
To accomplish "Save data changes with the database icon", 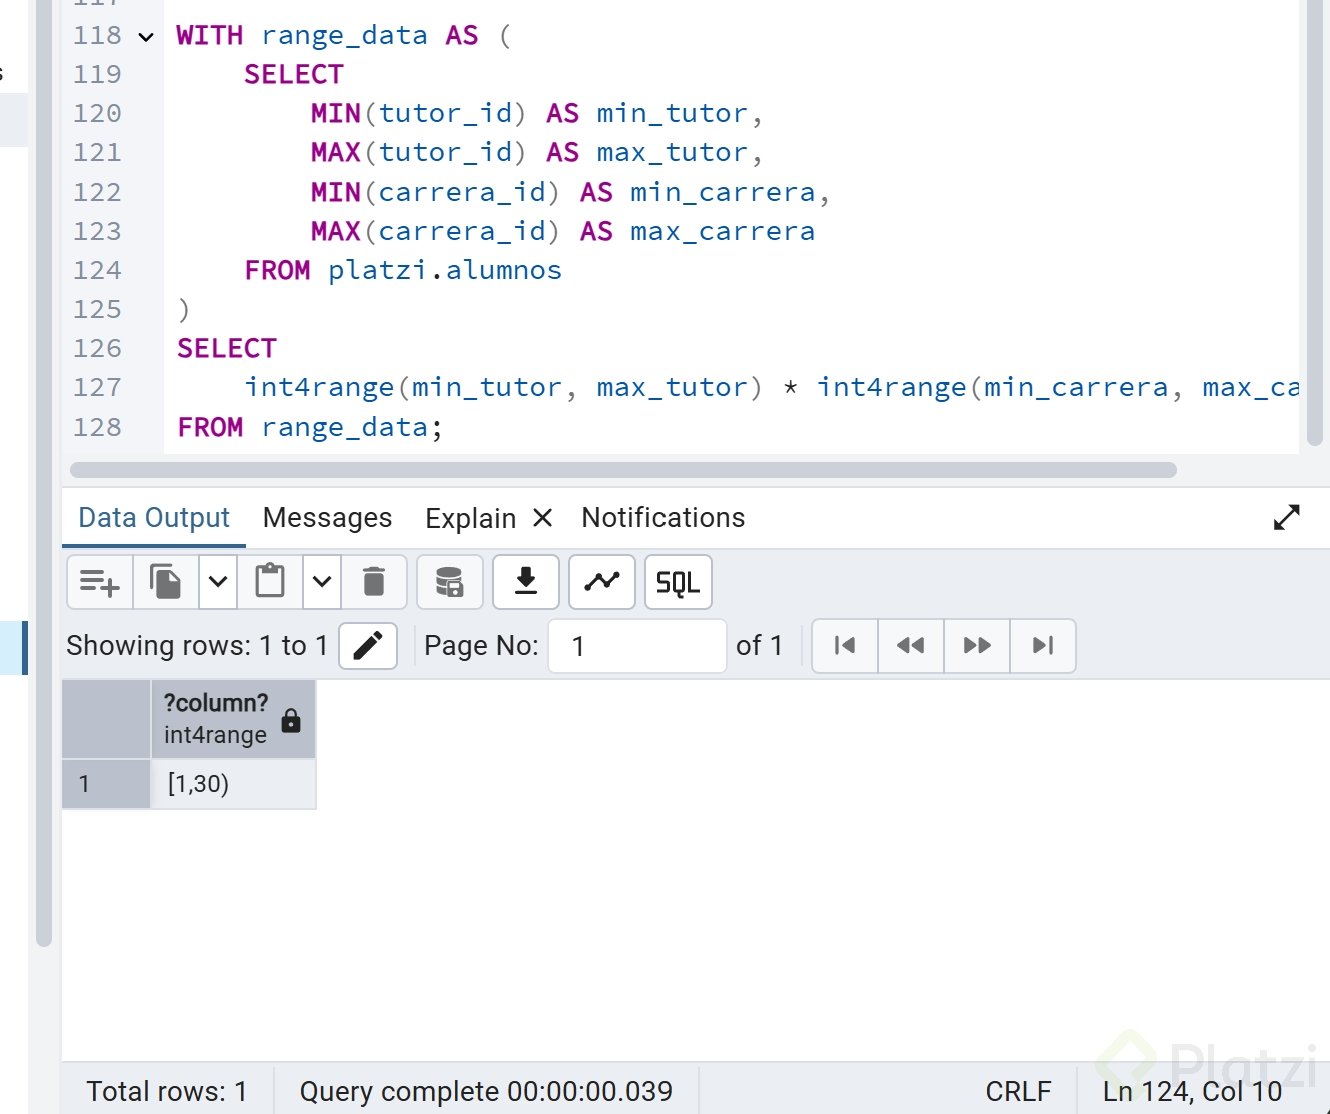I will (450, 582).
